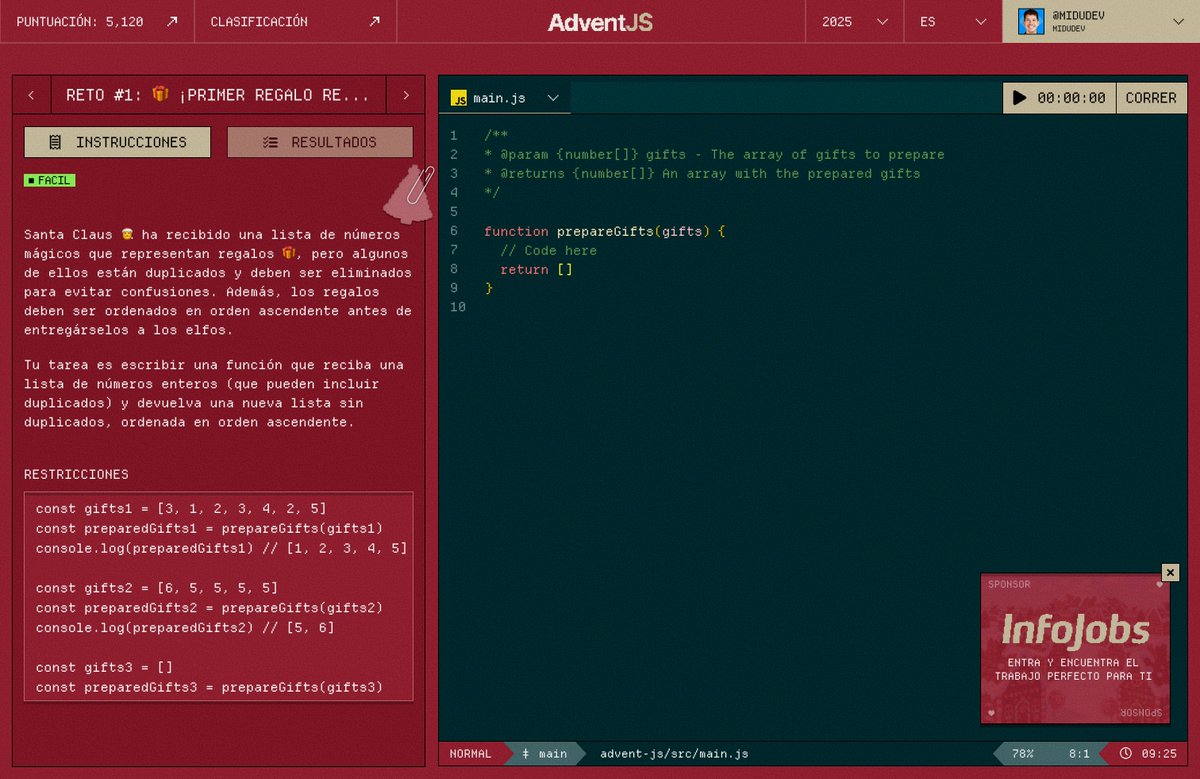Click the clock icon in status bar
The width and height of the screenshot is (1200, 779).
coord(1126,753)
